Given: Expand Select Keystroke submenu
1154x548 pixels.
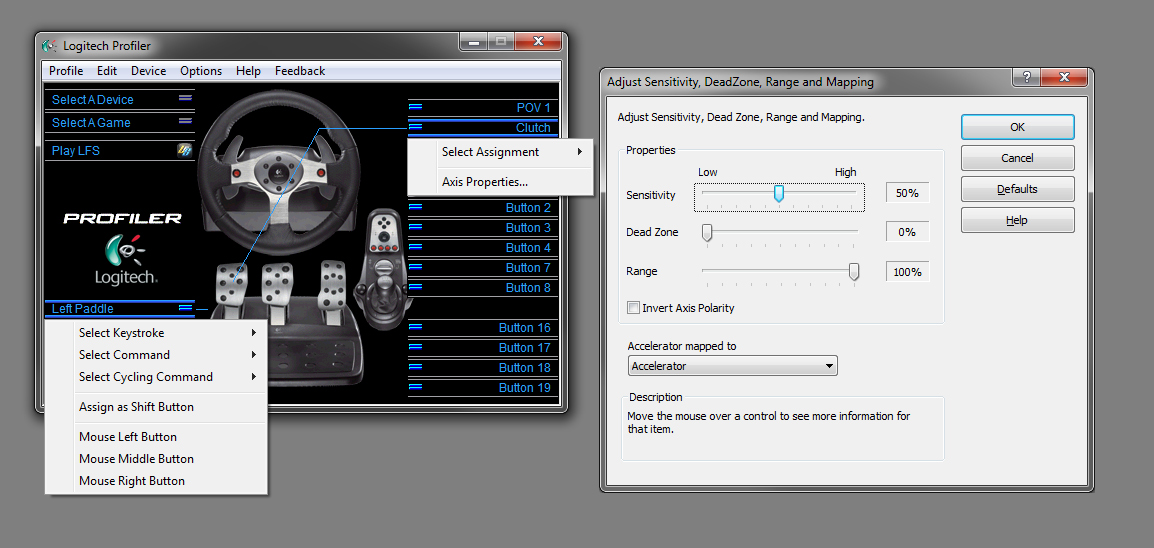Looking at the screenshot, I should 155,333.
